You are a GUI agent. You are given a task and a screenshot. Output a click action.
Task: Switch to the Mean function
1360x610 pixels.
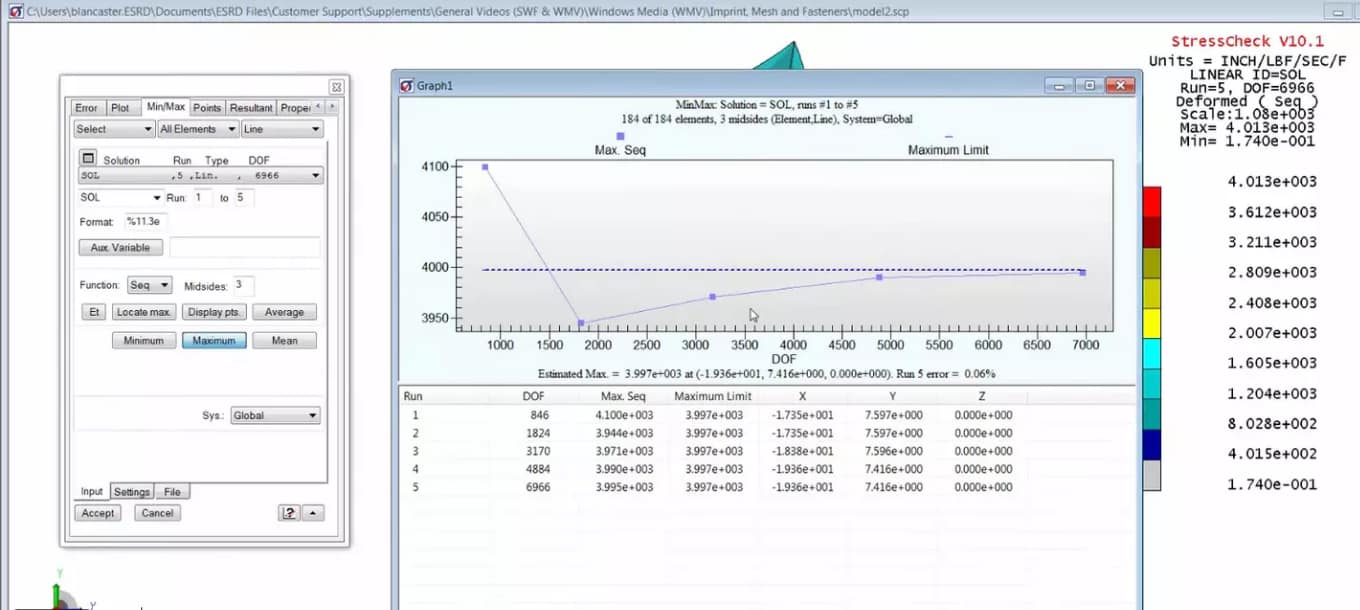(285, 340)
